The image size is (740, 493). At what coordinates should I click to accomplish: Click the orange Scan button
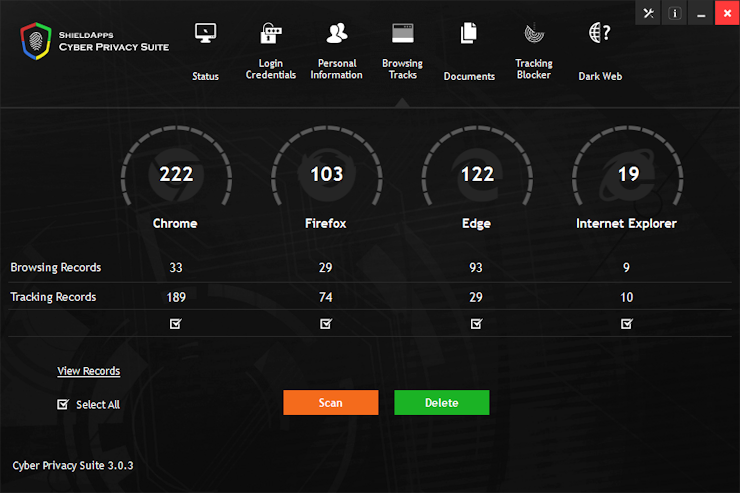331,402
